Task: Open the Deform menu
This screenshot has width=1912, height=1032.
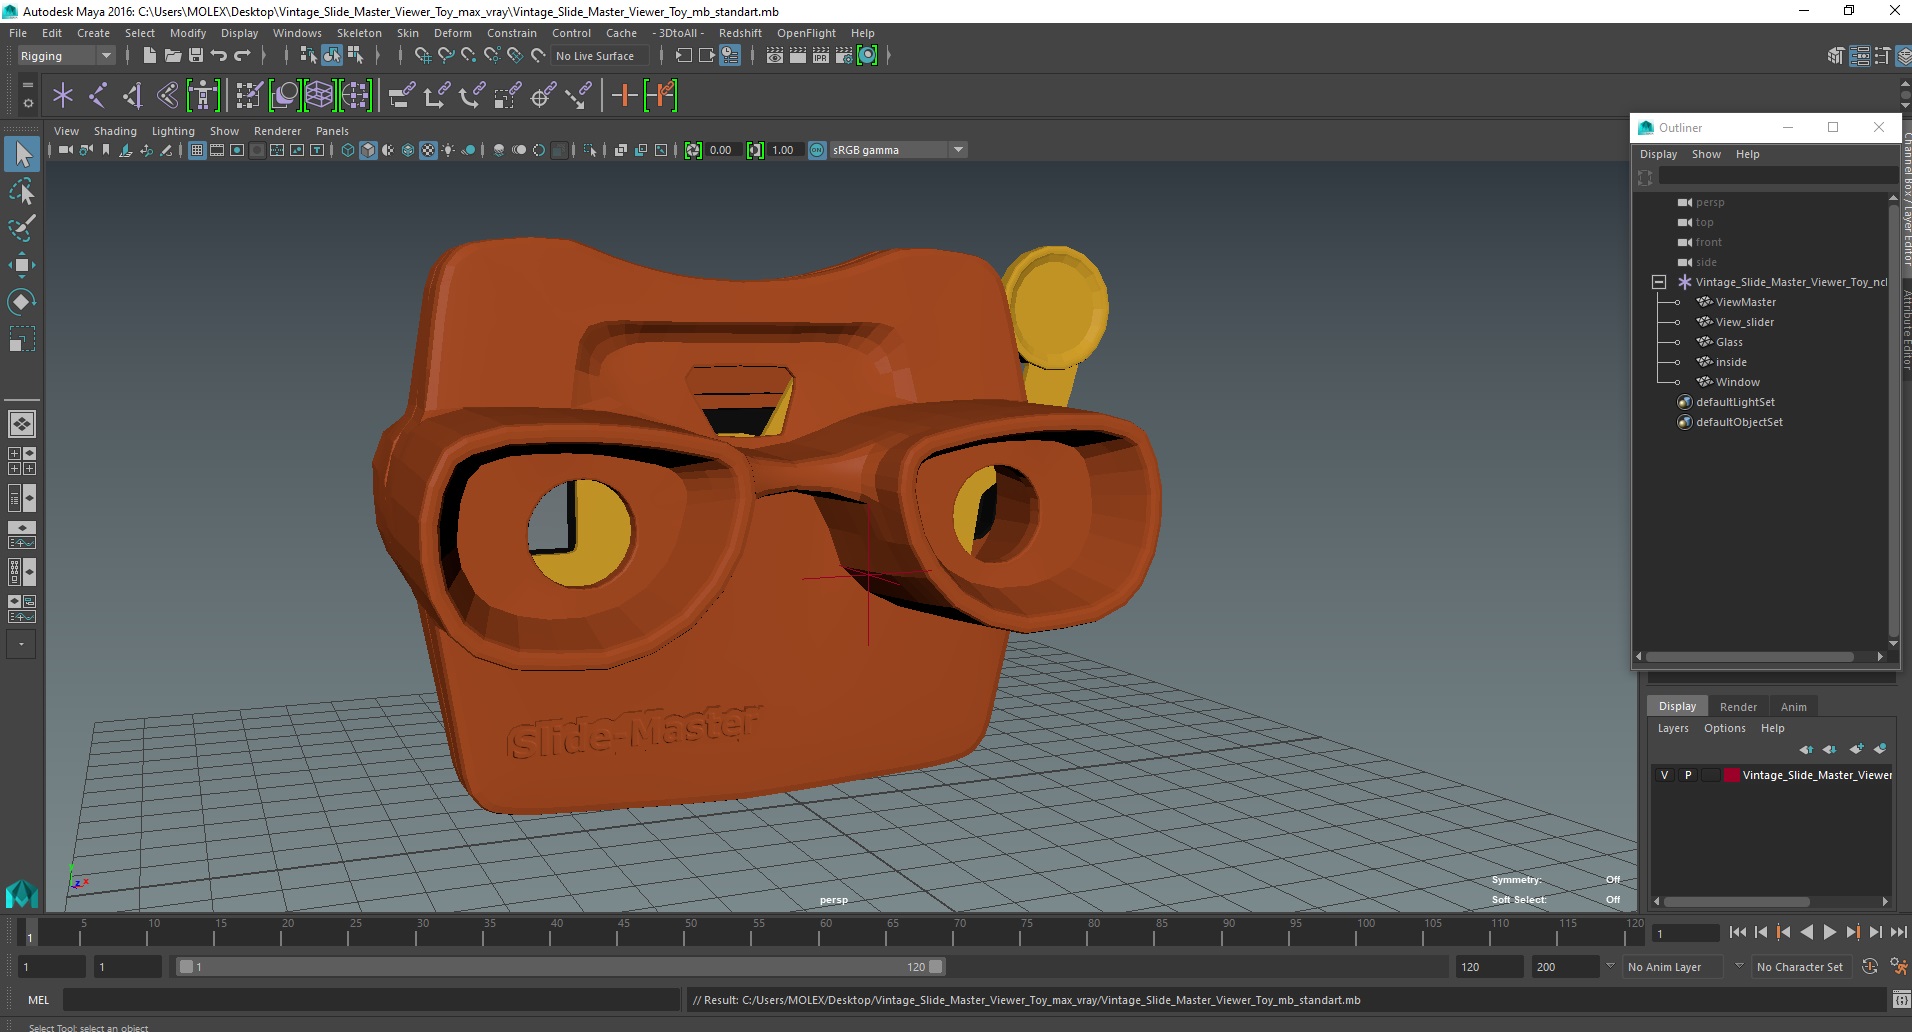Action: click(x=452, y=33)
